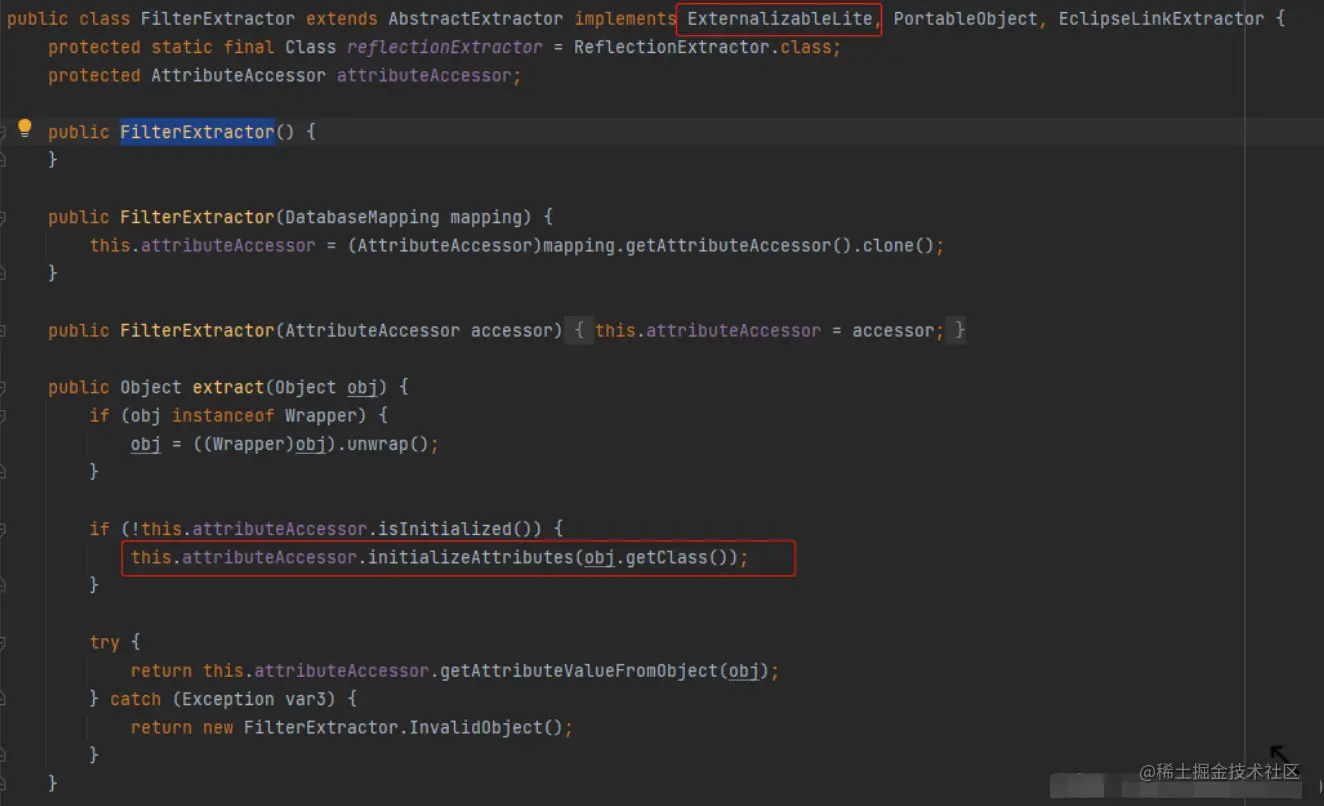Screen dimensions: 1324x806
Task: Click the AbstractExtractor superclass name
Action: pos(475,19)
